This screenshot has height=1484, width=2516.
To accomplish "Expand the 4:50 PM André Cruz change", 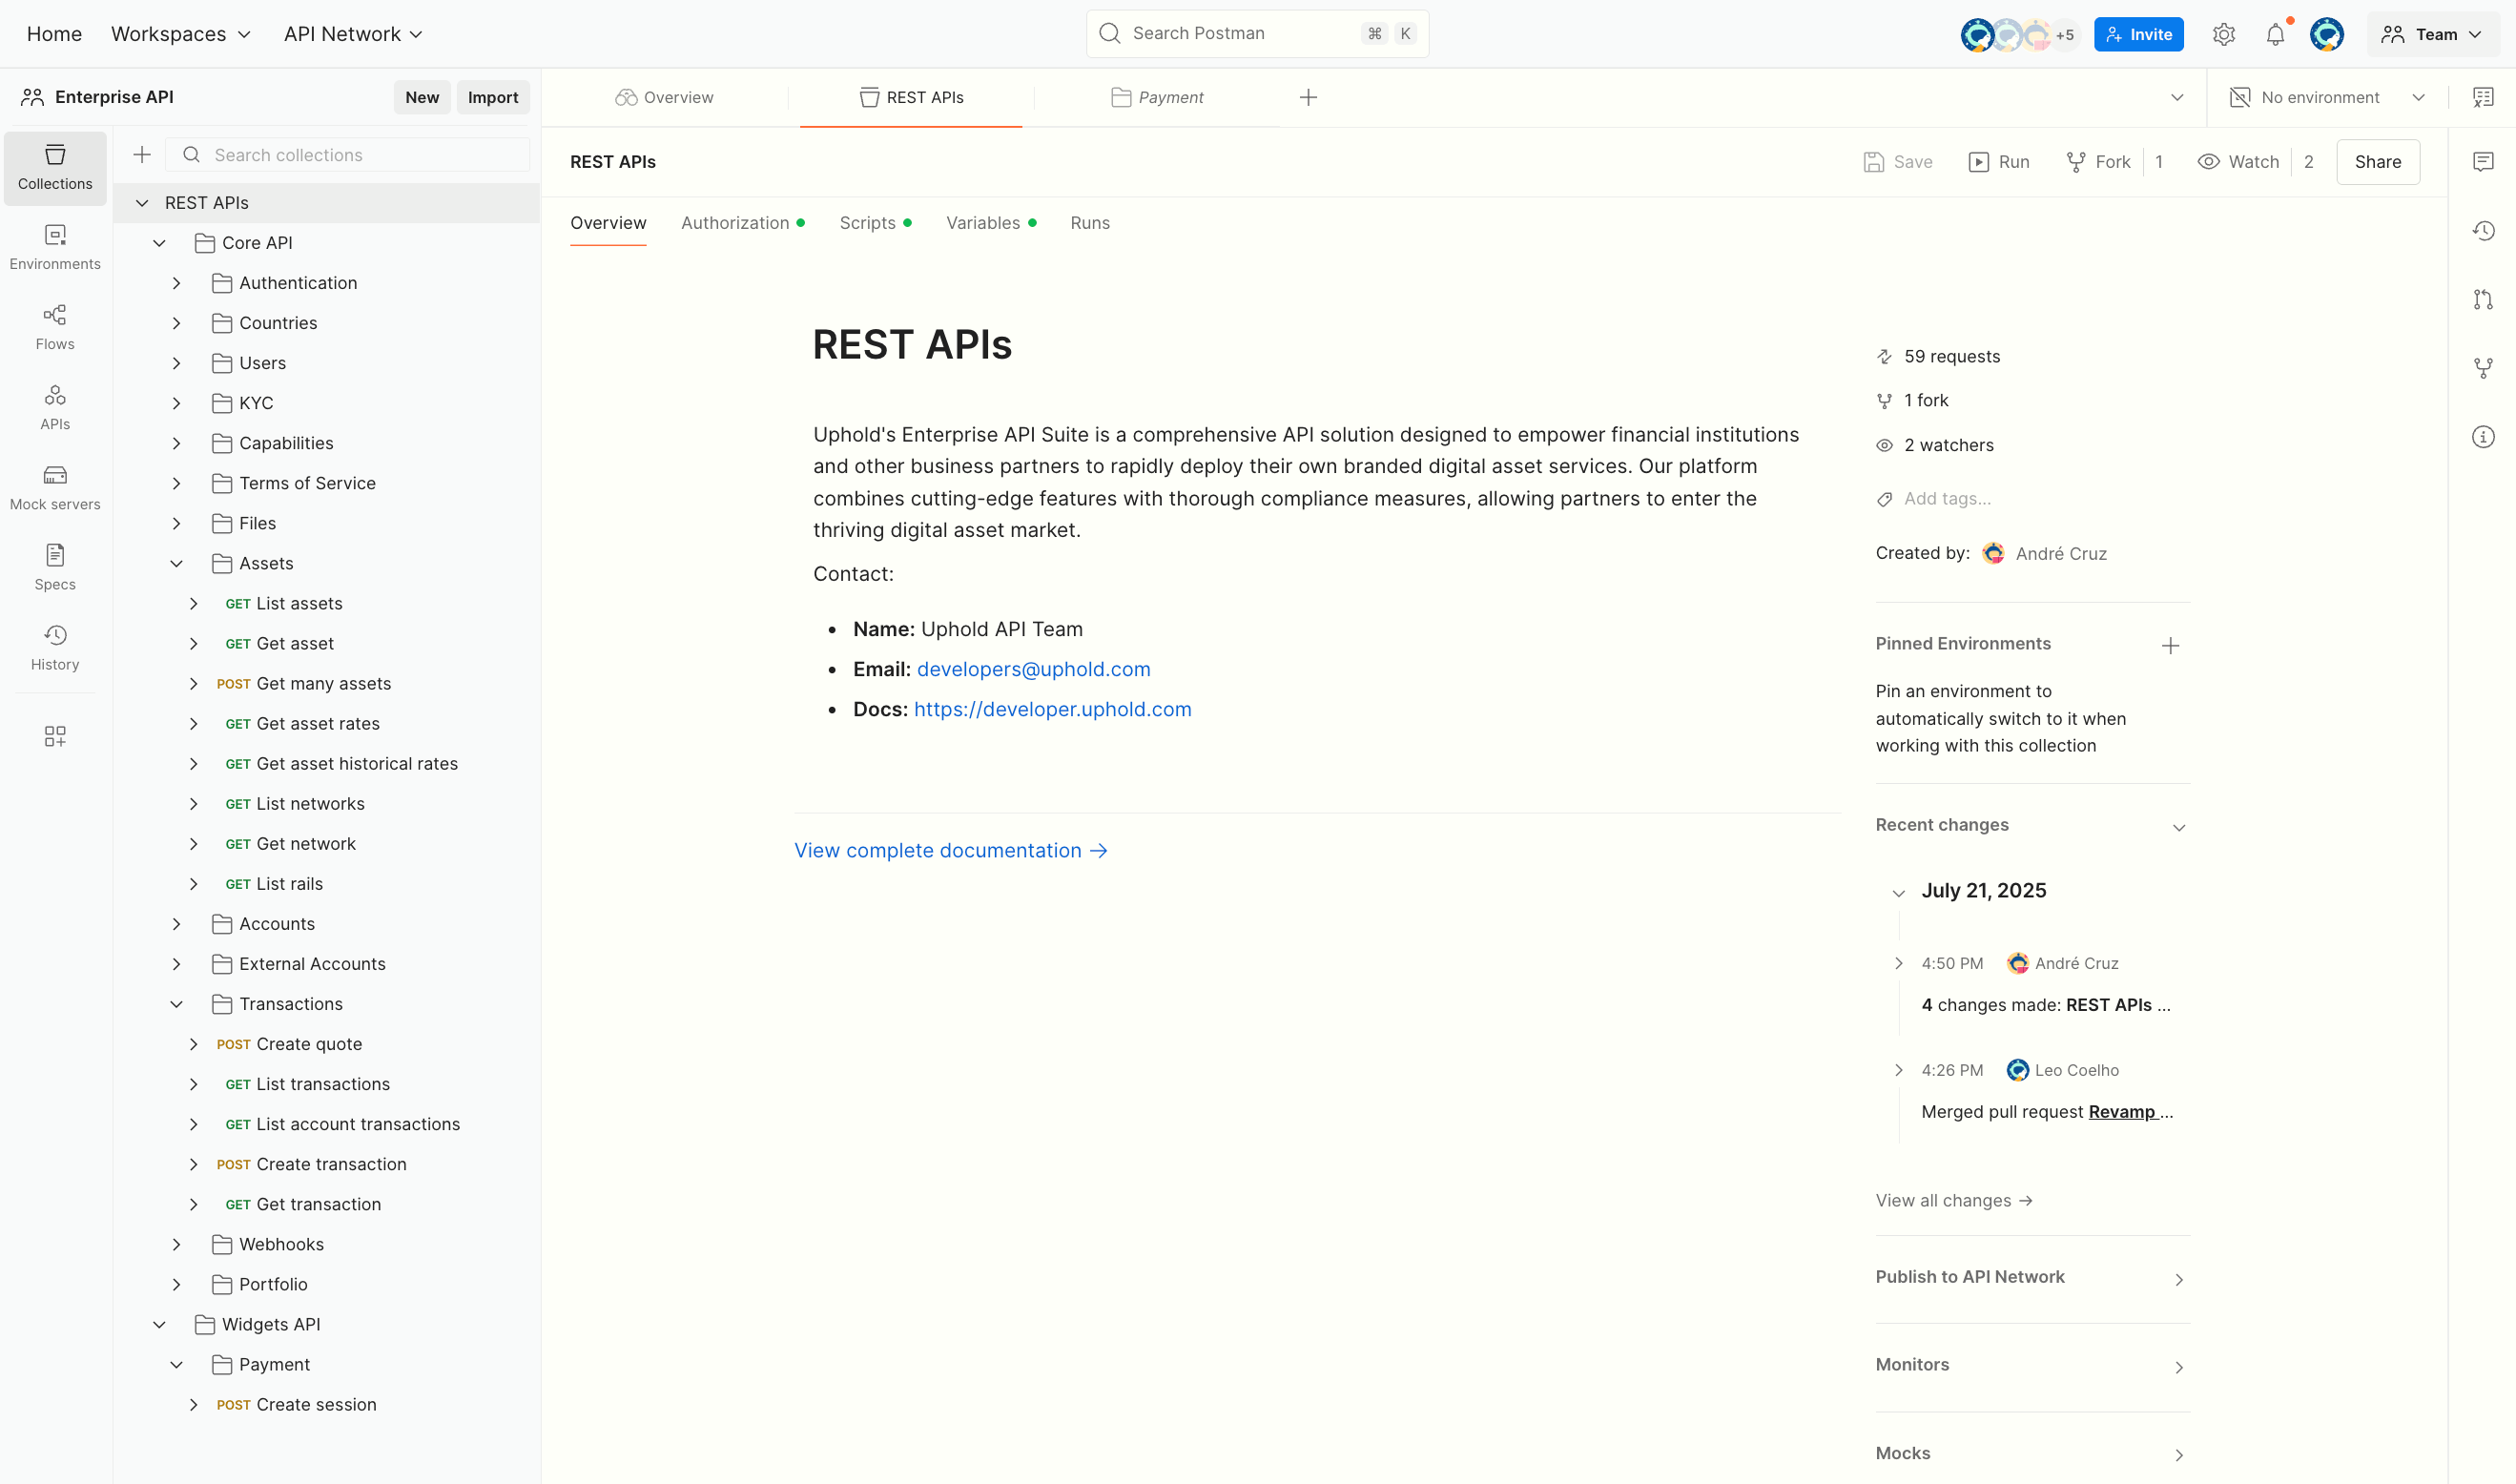I will click(1898, 963).
